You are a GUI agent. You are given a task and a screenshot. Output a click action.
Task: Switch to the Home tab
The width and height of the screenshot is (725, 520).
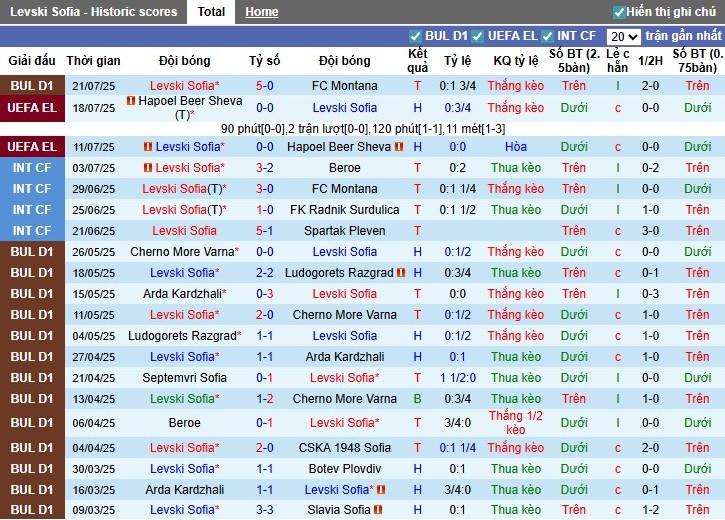262,12
